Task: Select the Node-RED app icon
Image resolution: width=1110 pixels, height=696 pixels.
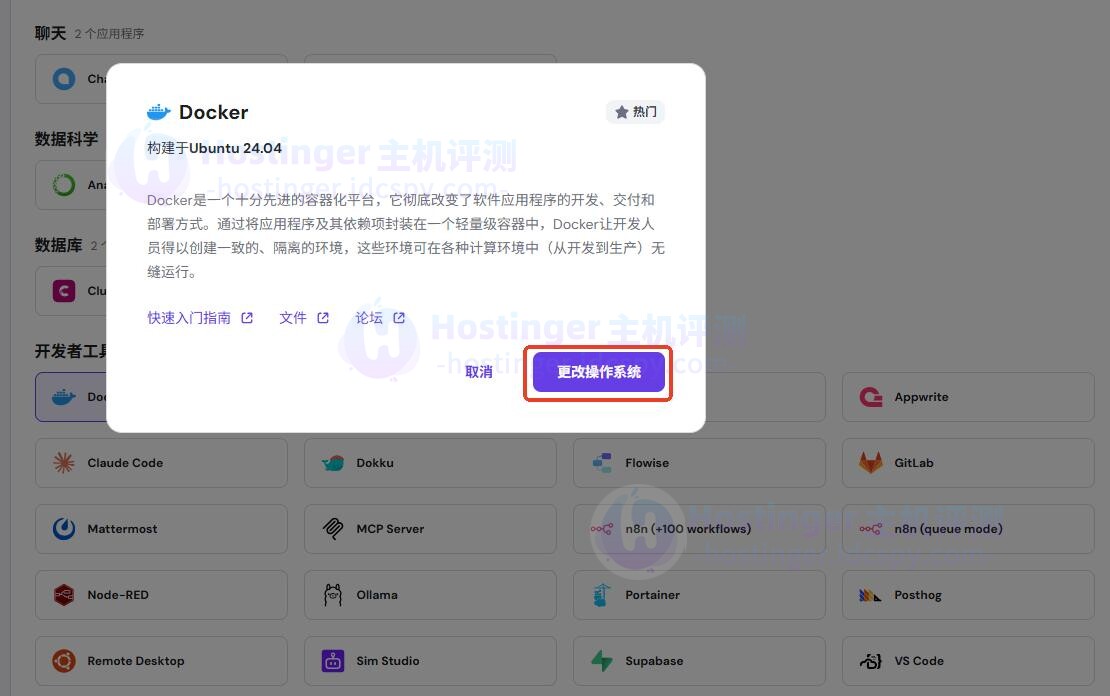Action: (63, 594)
